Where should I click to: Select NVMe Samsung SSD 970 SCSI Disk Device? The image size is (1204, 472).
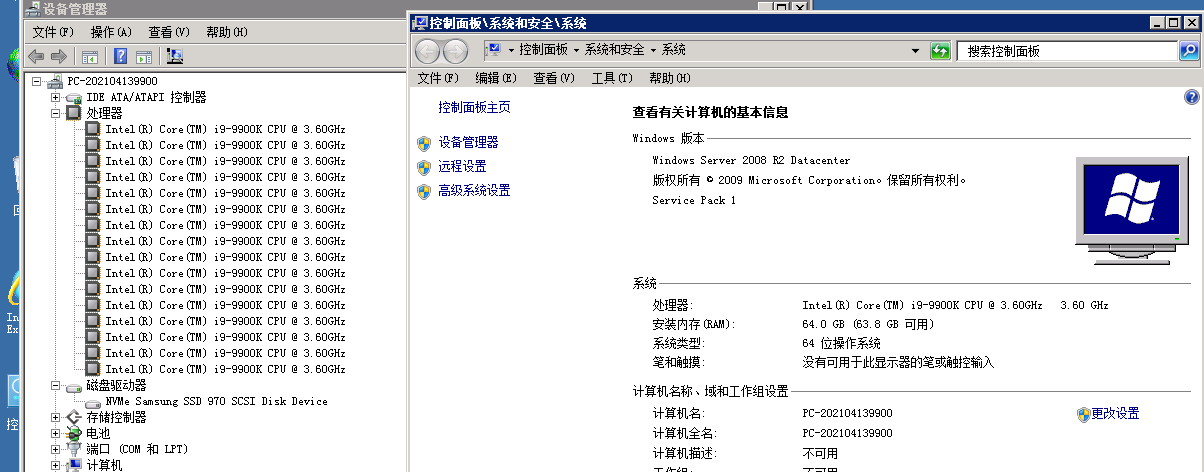[216, 402]
